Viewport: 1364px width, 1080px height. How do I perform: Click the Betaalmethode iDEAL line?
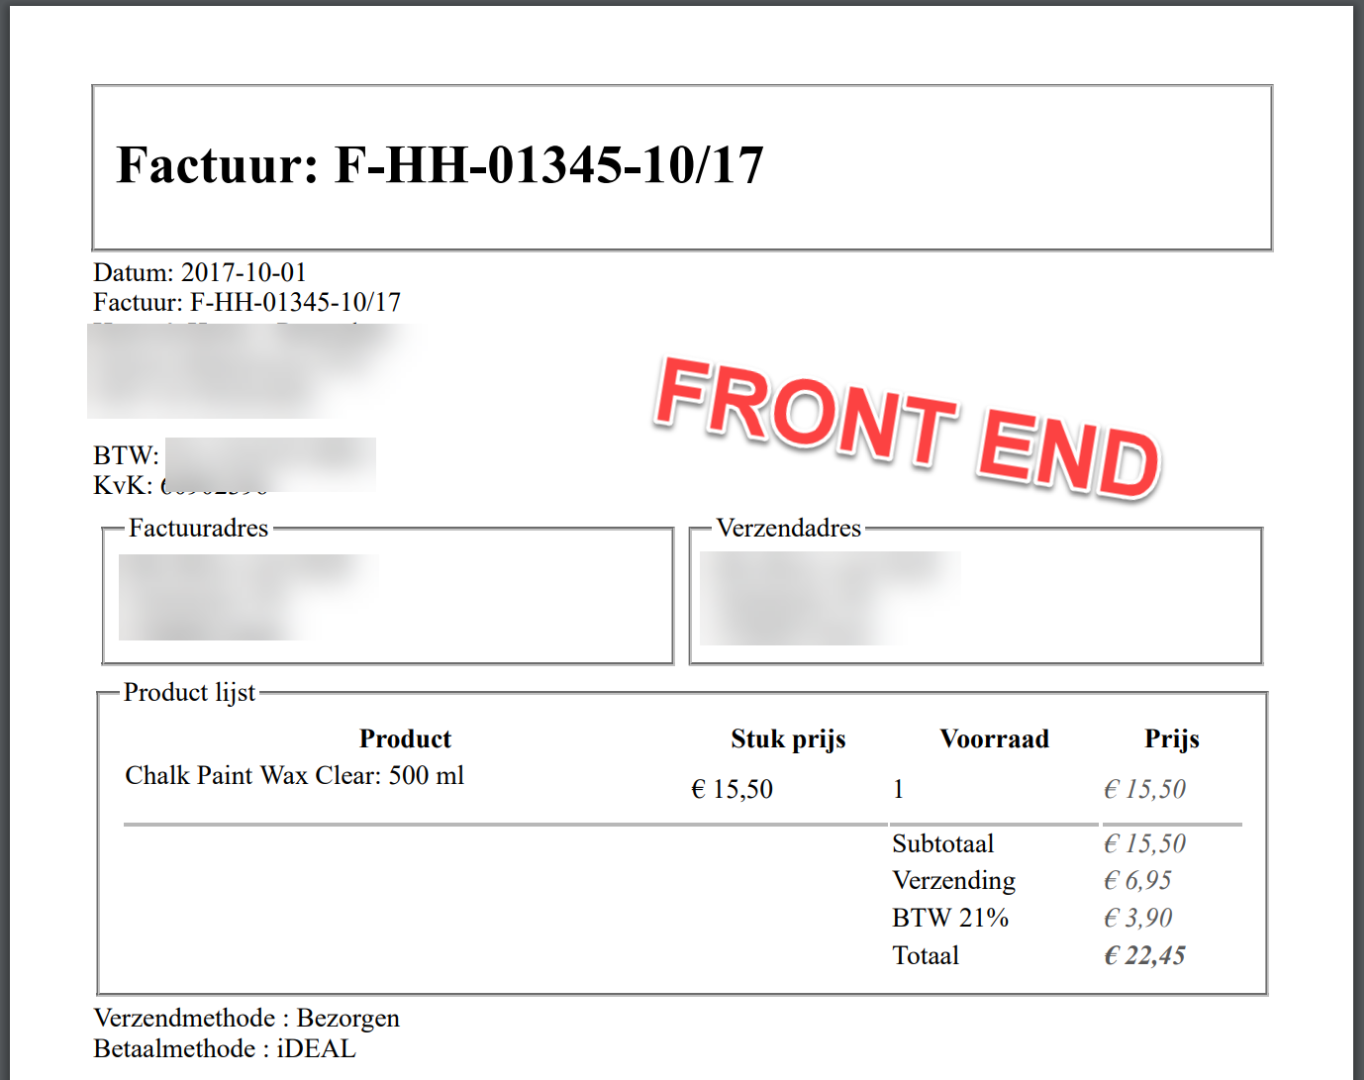tap(225, 1049)
